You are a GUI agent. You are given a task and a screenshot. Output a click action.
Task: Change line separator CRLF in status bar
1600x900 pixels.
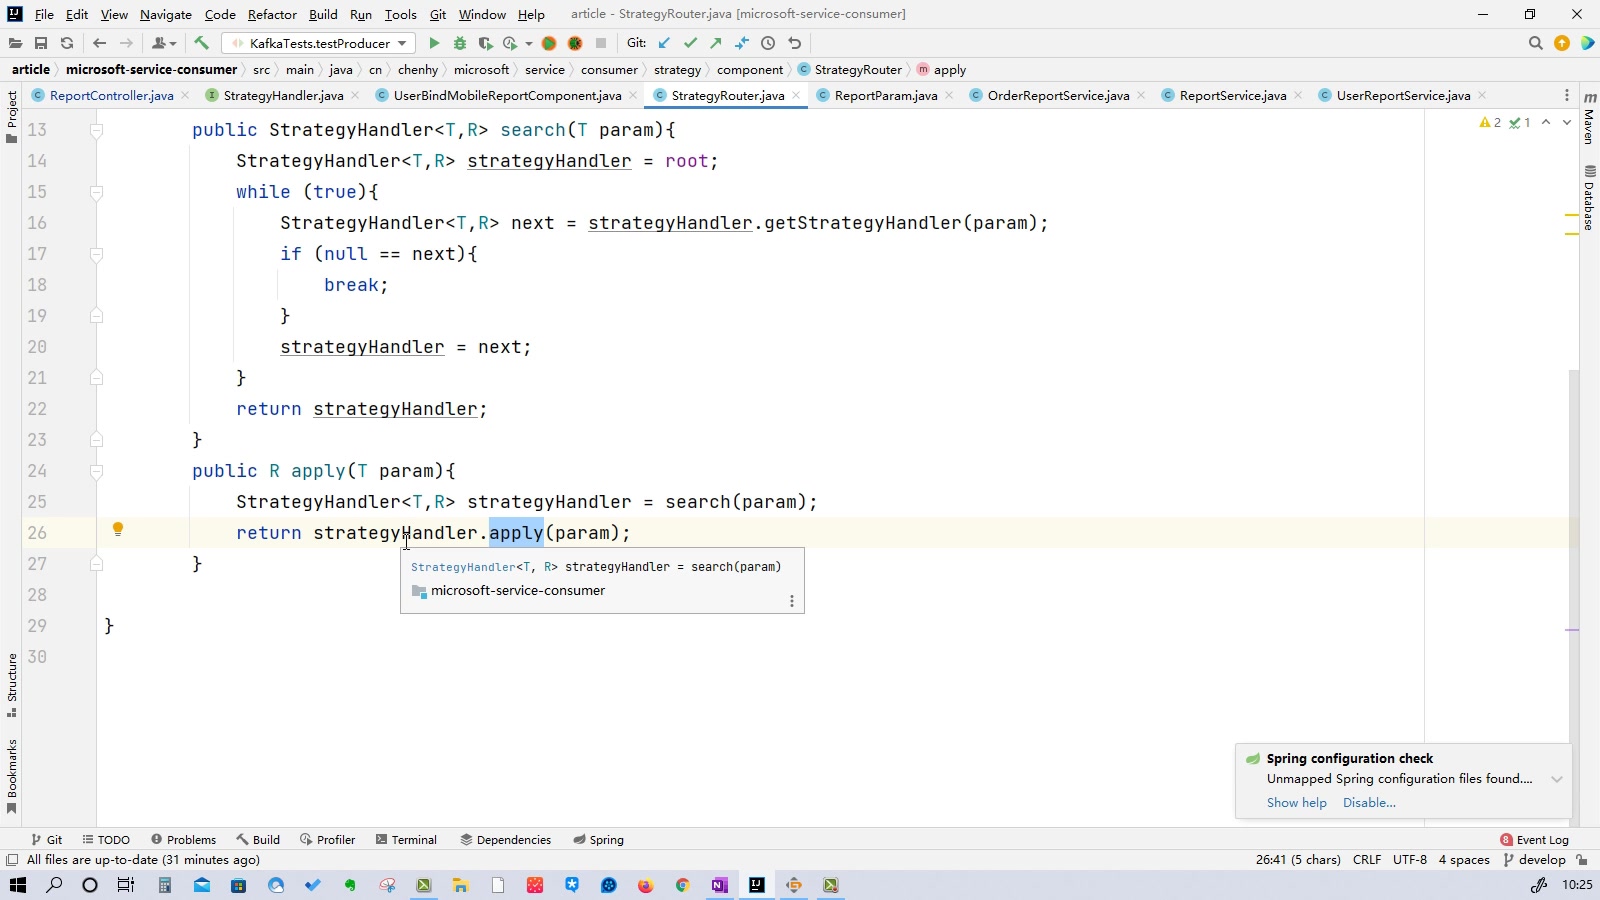[x=1367, y=860]
